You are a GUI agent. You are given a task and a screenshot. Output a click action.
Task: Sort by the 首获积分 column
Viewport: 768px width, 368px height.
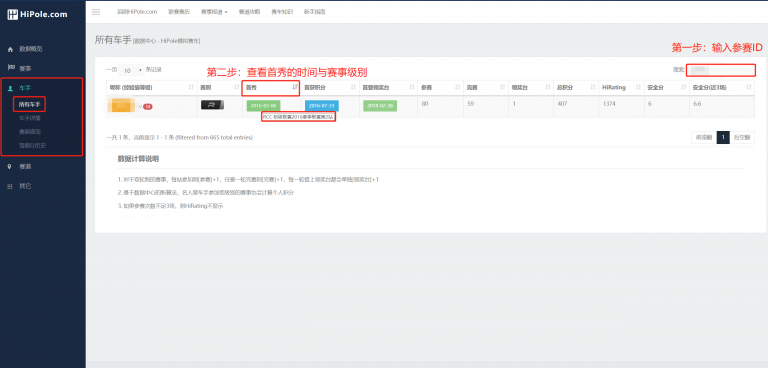(329, 87)
